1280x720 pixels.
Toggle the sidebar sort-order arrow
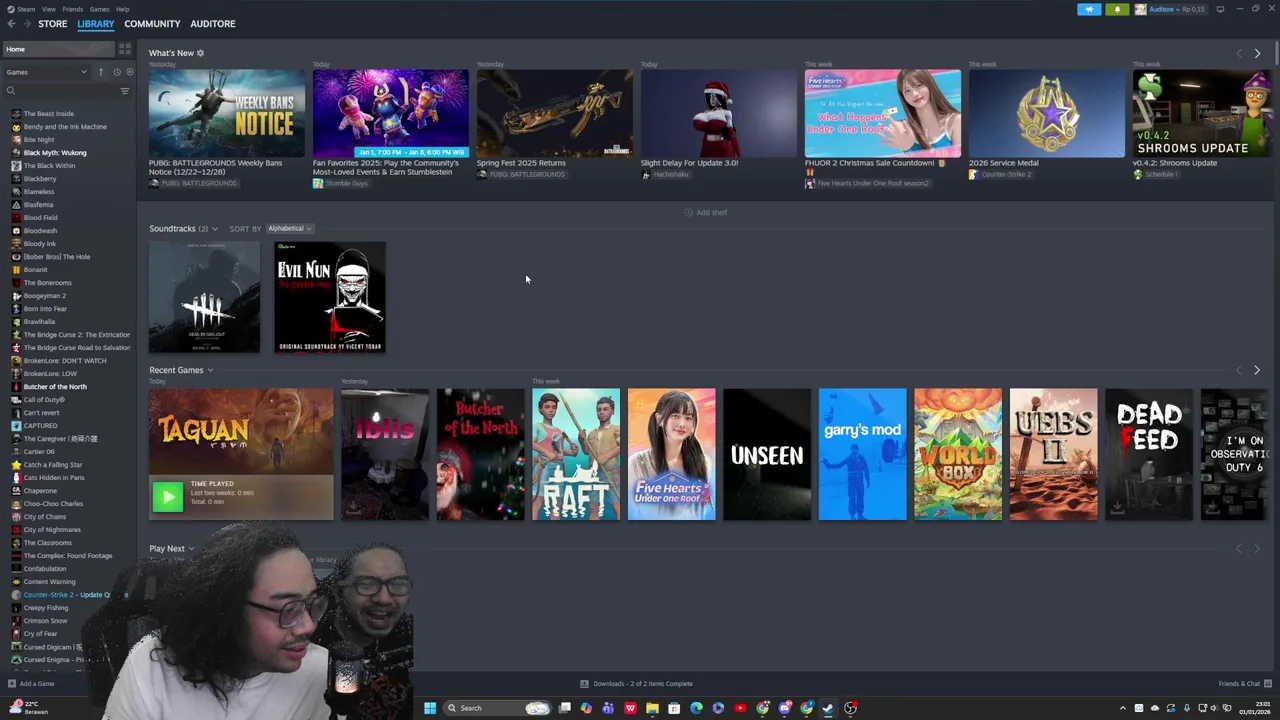tap(100, 72)
